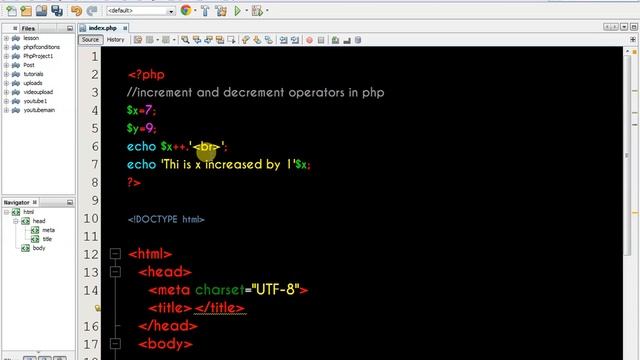The width and height of the screenshot is (640, 360).
Task: Click the editor vertical scrollbar
Action: [x=627, y=155]
